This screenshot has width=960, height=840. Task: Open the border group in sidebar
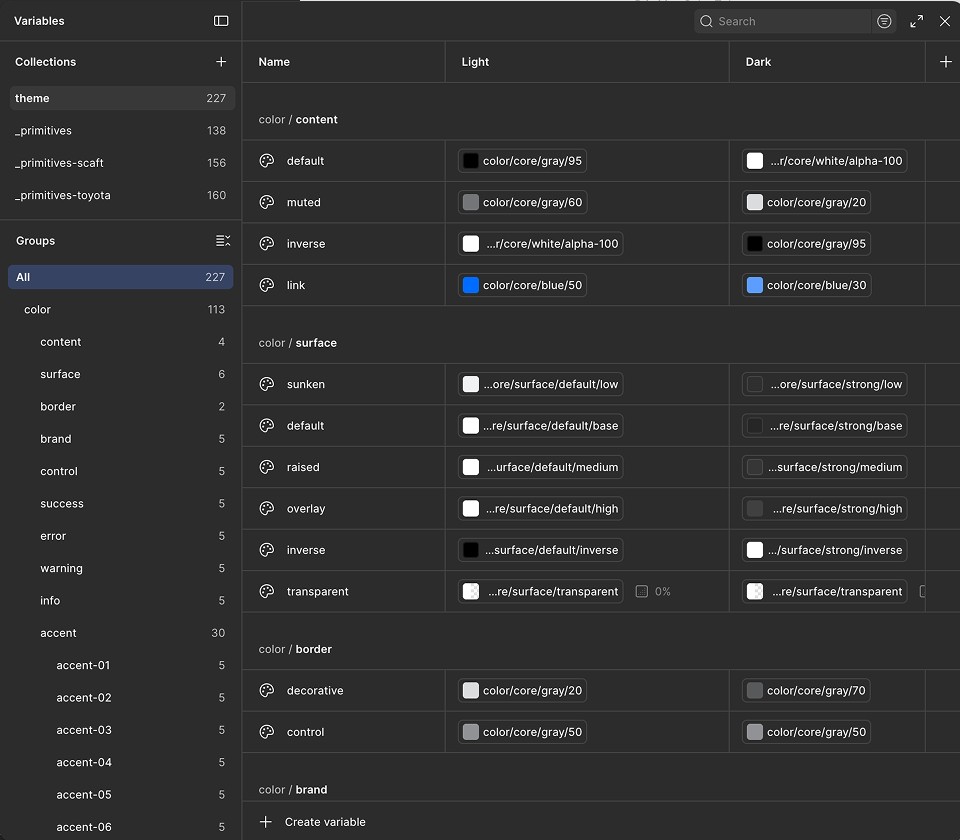121,407
